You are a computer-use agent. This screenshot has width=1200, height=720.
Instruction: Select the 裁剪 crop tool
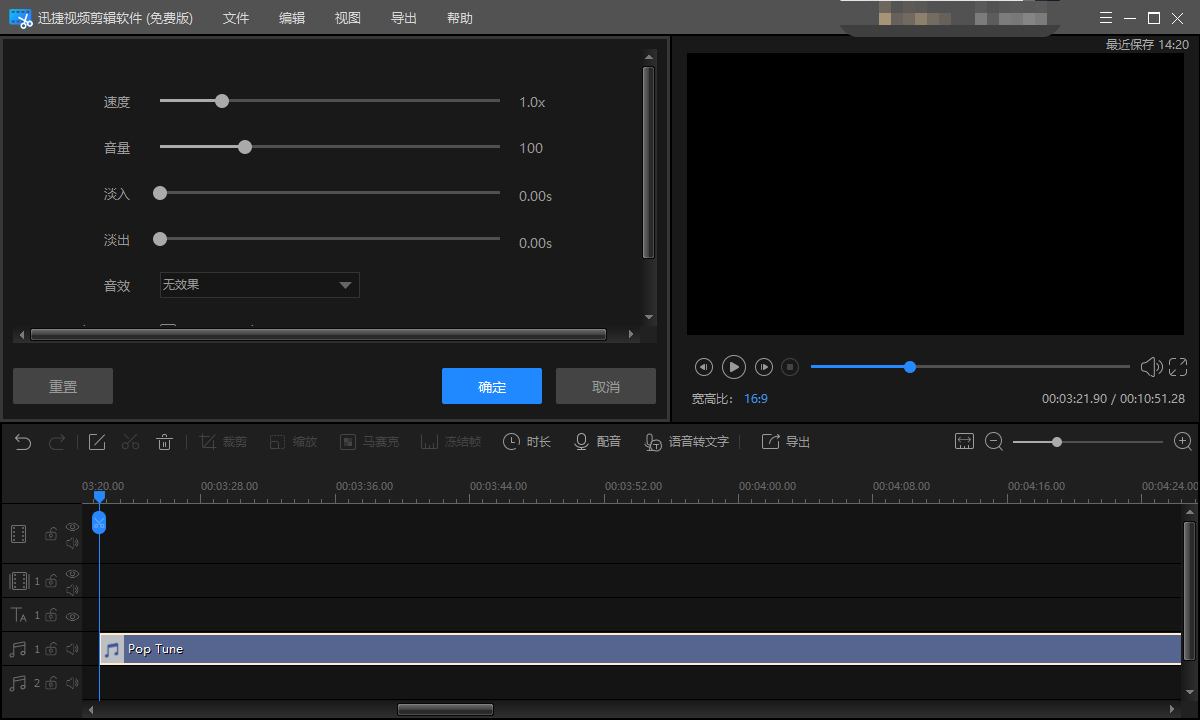tap(223, 442)
